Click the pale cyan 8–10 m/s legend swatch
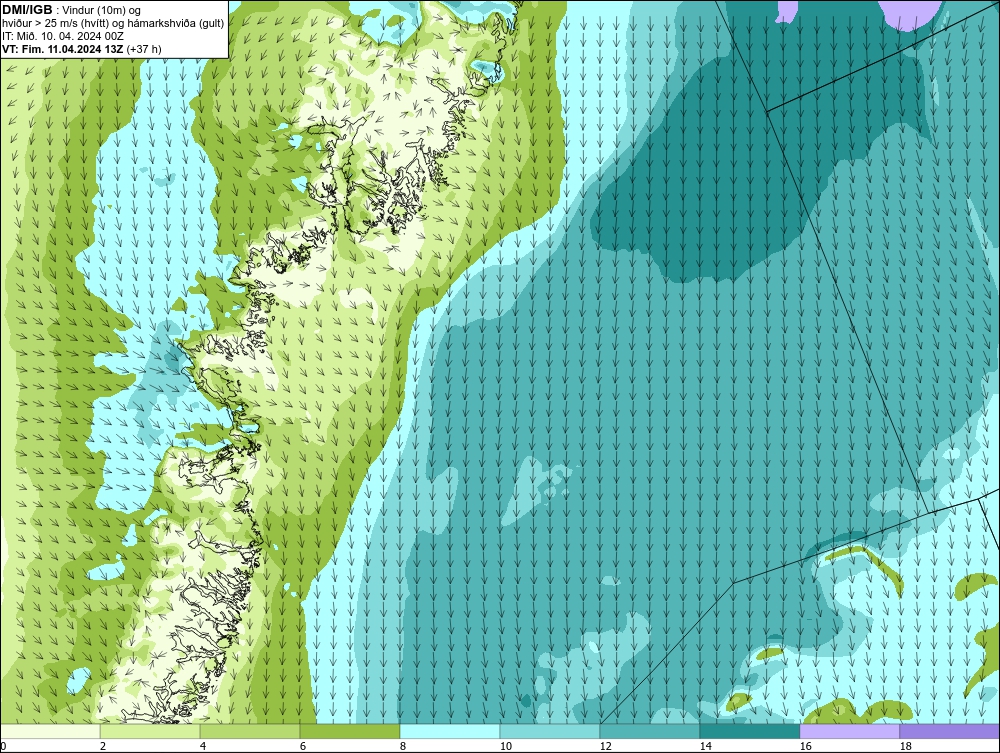This screenshot has height=753, width=1000. (450, 731)
